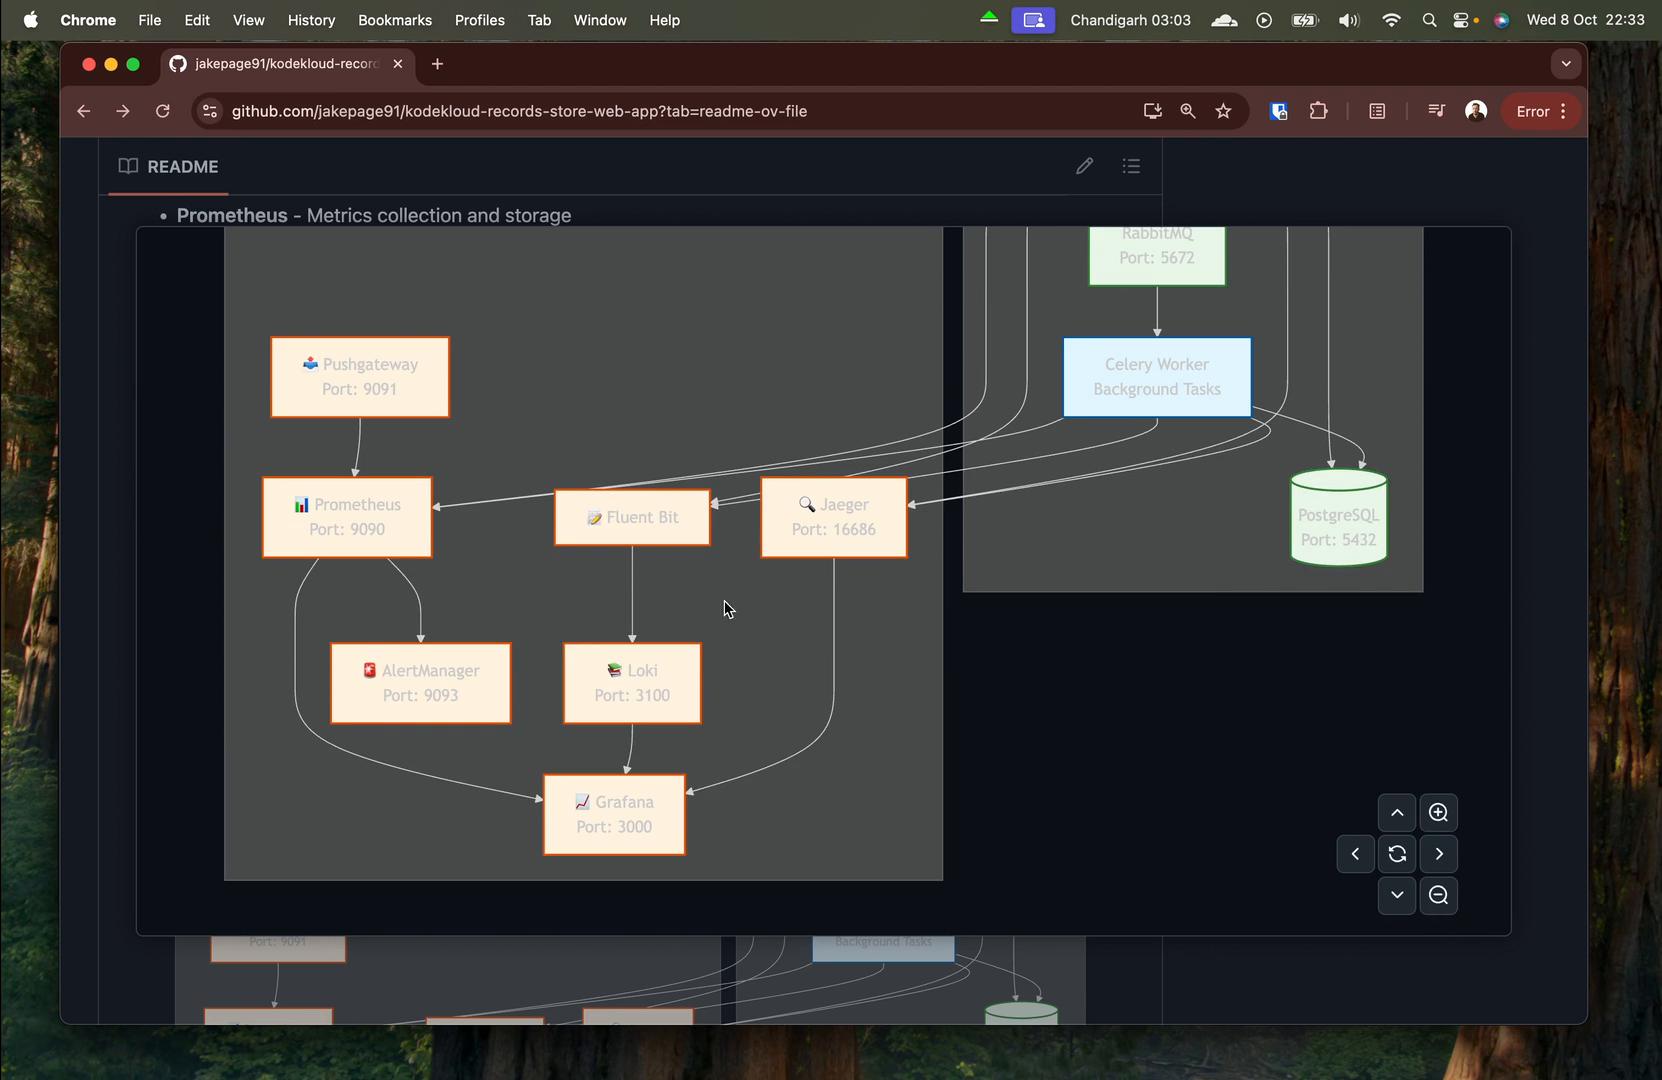The height and width of the screenshot is (1080, 1662).
Task: Open the File menu
Action: click(x=149, y=20)
